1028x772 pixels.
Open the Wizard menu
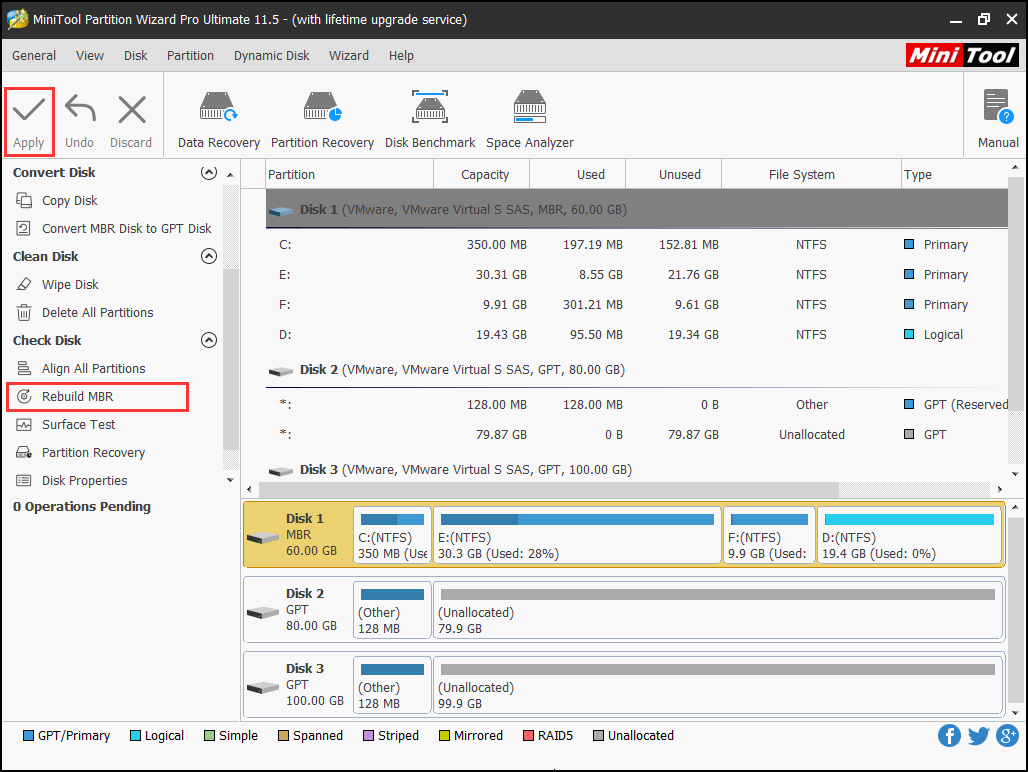349,56
